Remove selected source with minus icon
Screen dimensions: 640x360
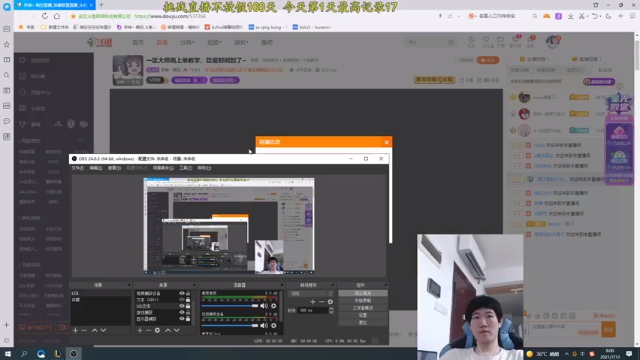(149, 330)
